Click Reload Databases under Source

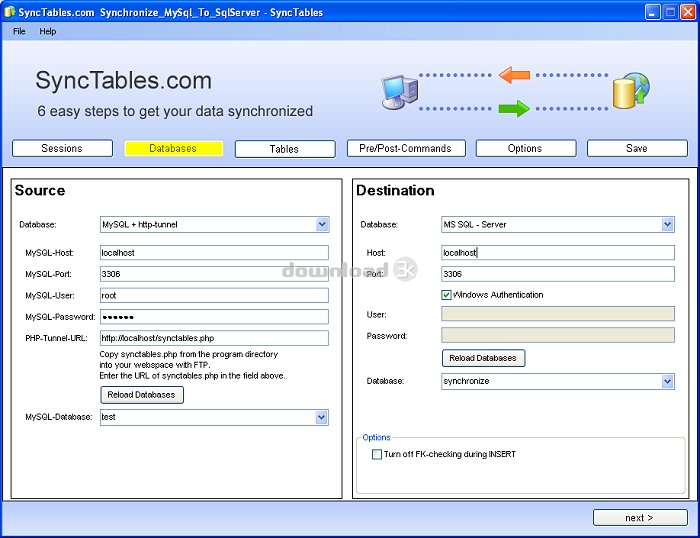142,395
